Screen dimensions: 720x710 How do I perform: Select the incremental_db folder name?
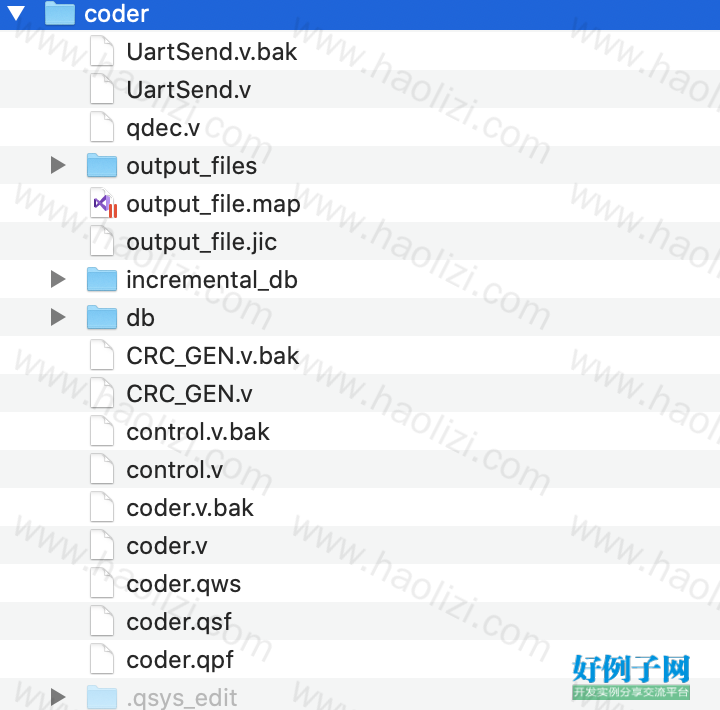click(x=212, y=280)
